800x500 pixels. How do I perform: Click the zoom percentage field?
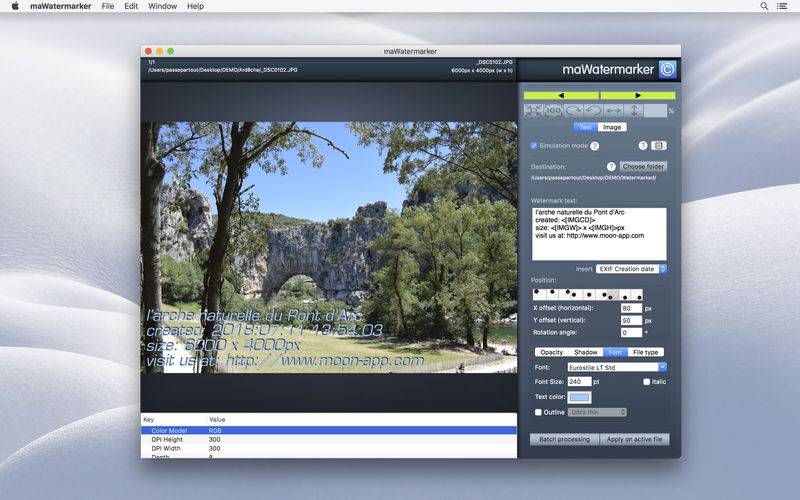[656, 110]
